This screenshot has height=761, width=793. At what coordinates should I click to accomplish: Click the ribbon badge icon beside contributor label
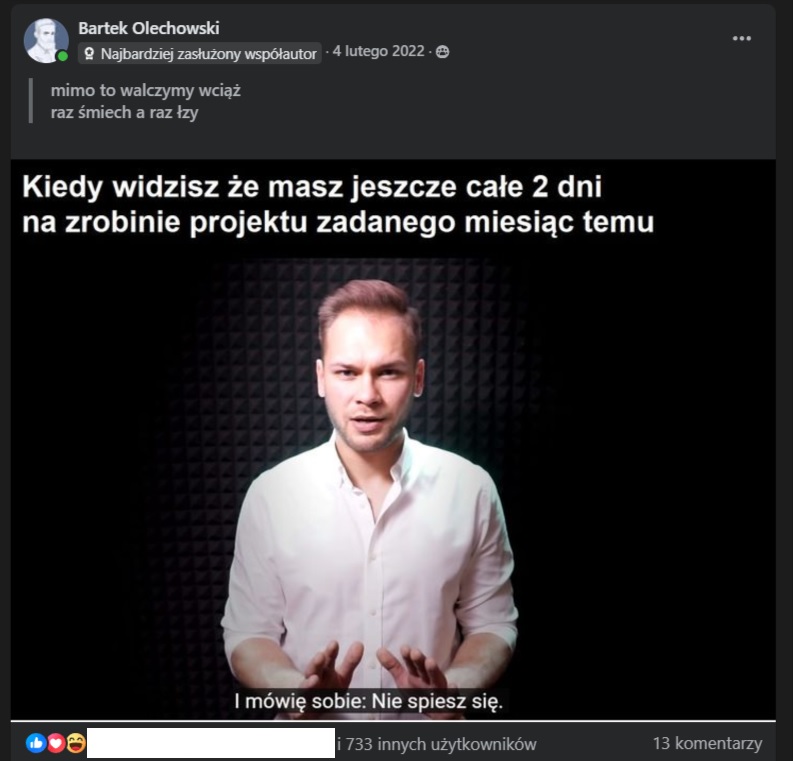point(89,53)
